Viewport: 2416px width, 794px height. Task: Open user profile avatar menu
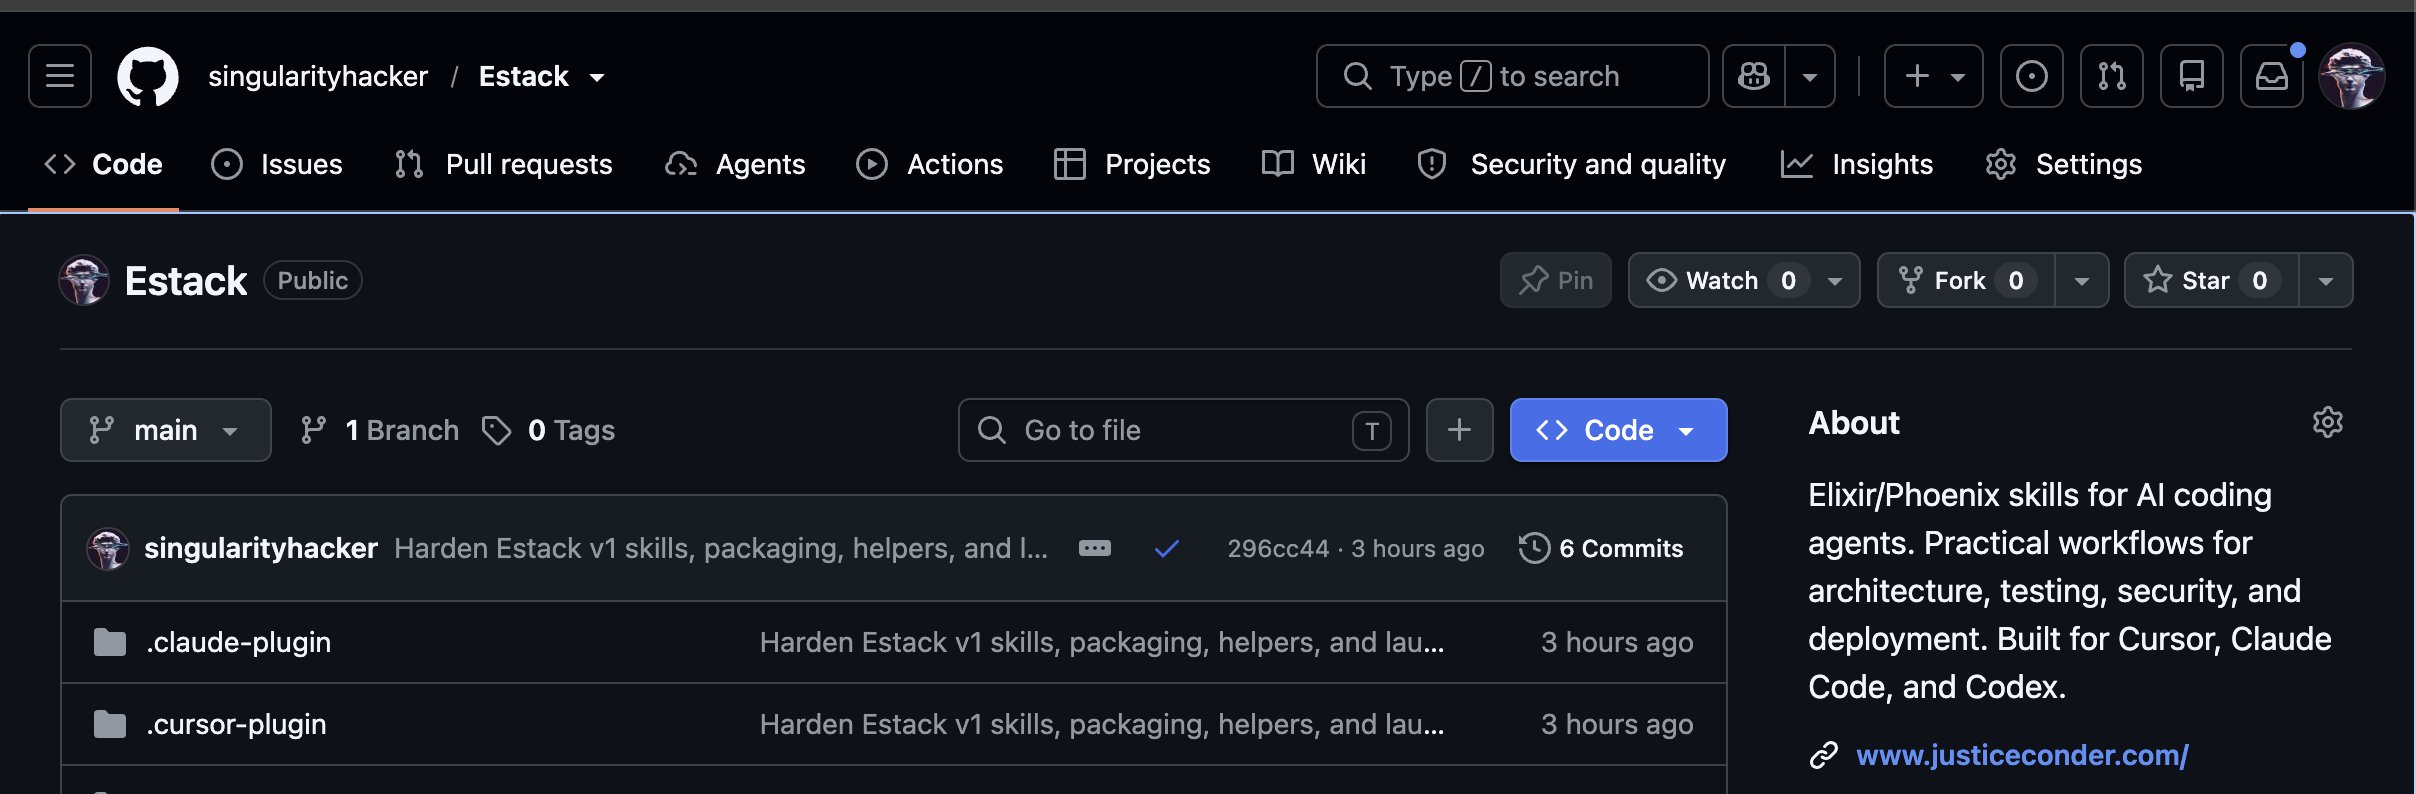[2352, 76]
